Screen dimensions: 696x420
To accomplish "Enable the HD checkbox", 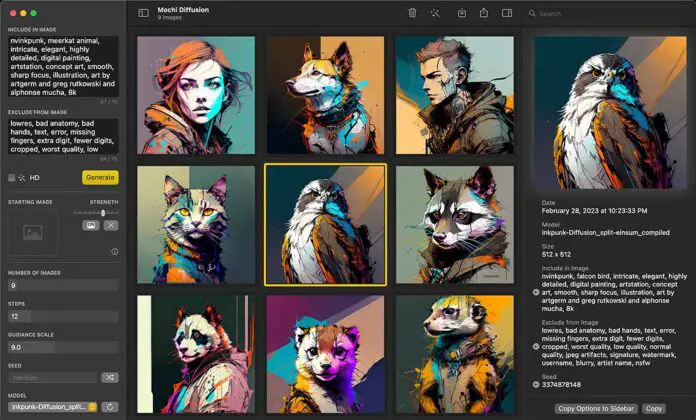I will 12,177.
